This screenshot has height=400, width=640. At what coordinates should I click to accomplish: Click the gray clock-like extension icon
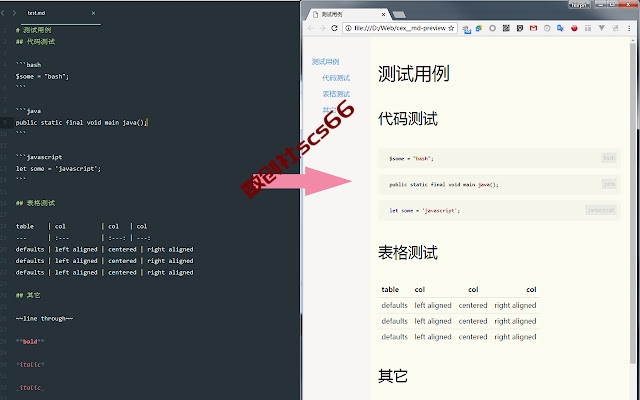click(547, 28)
